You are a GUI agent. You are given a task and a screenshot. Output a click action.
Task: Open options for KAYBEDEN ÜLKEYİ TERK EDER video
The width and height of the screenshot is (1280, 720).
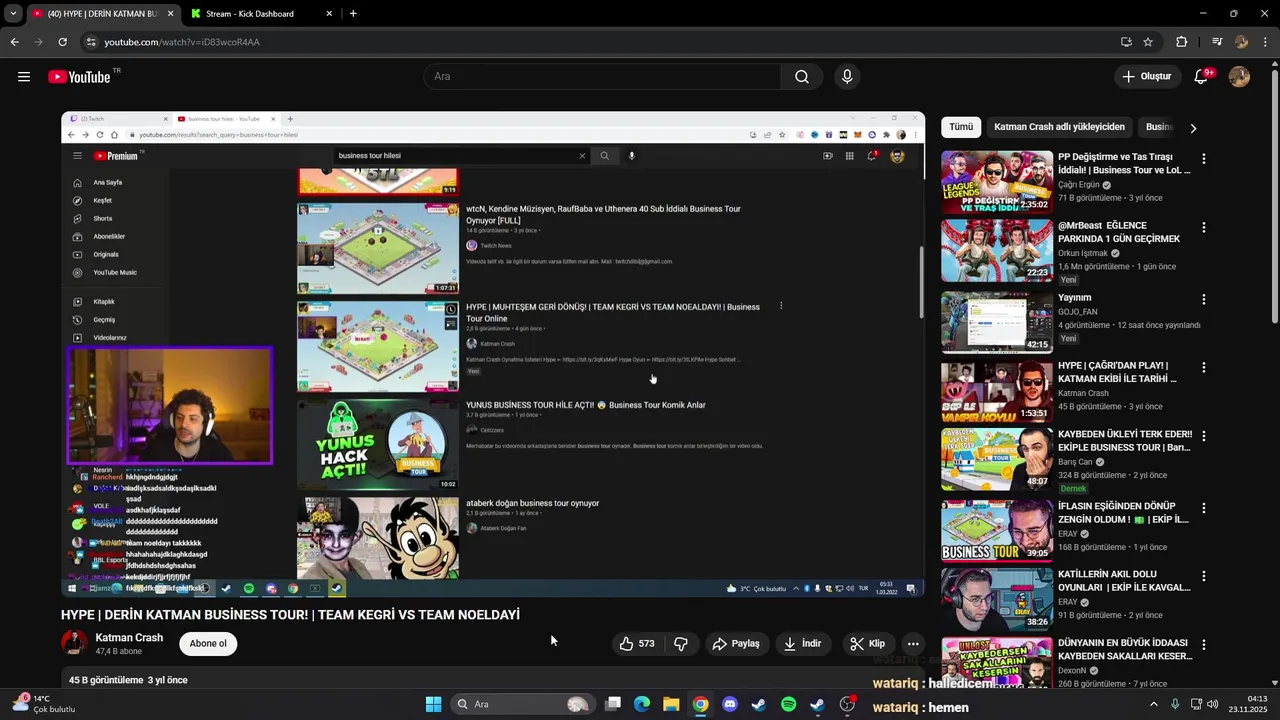[1204, 436]
